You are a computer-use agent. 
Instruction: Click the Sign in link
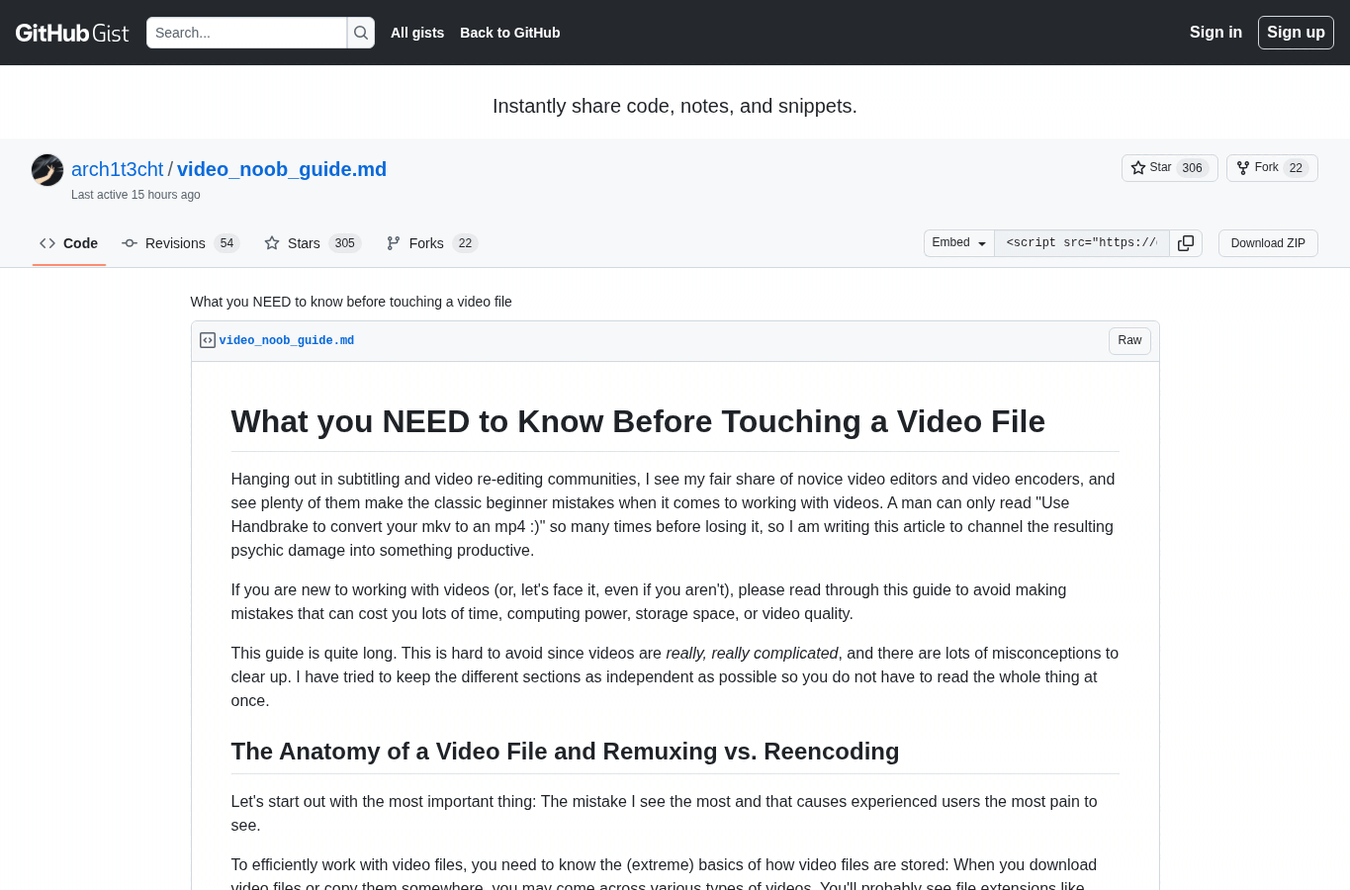tap(1216, 32)
